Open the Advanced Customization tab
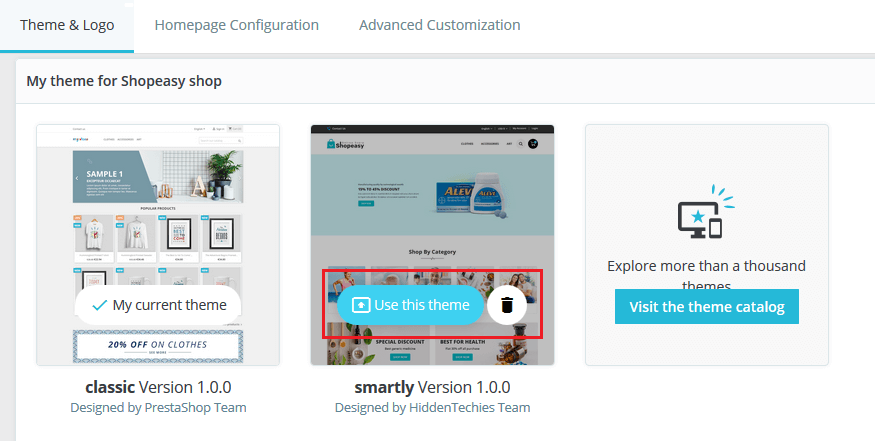875x441 pixels. click(440, 26)
